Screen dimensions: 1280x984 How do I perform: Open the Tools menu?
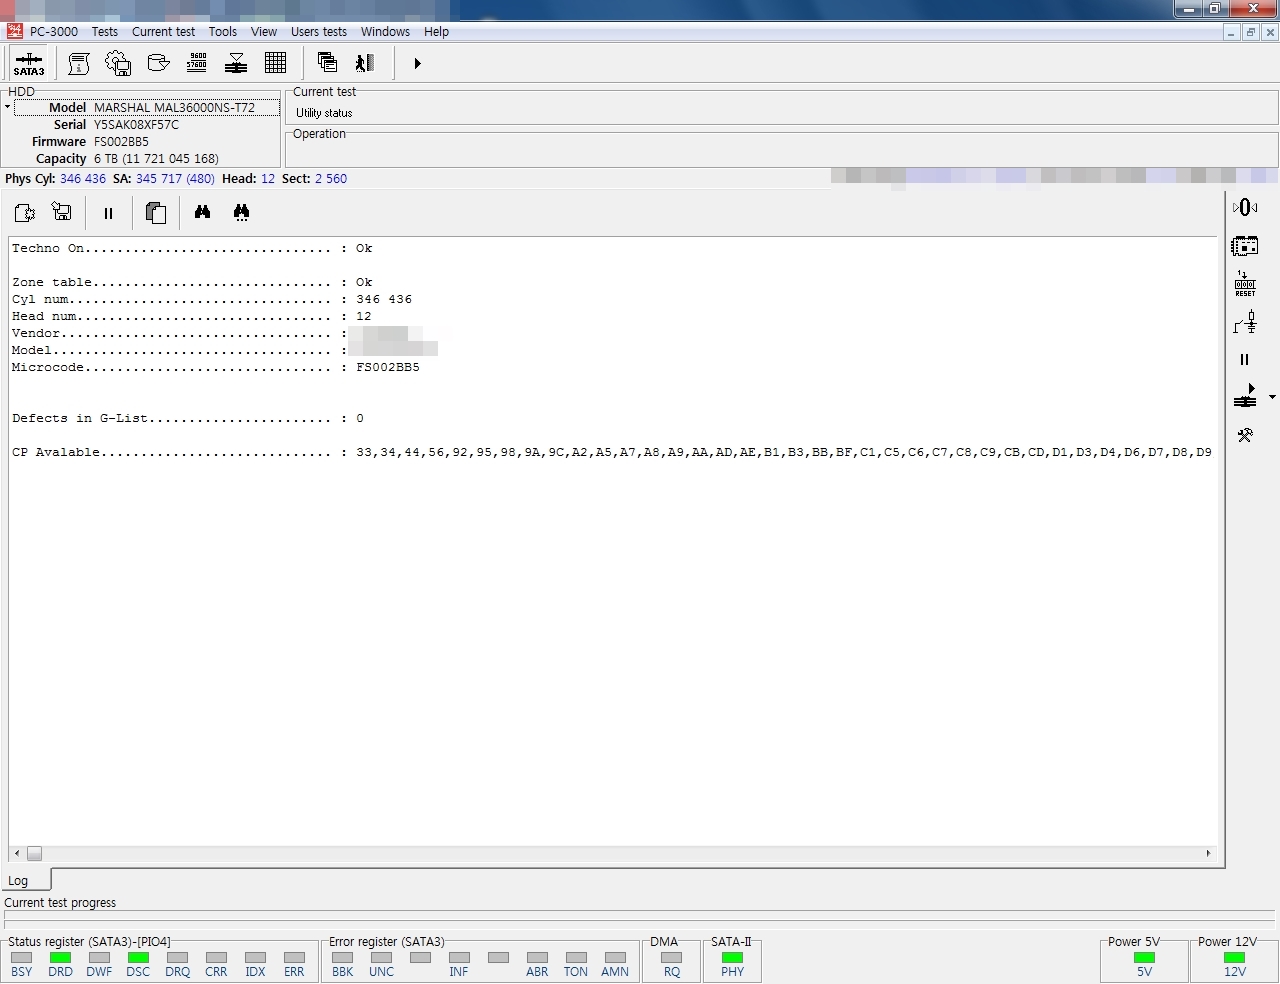click(x=223, y=32)
